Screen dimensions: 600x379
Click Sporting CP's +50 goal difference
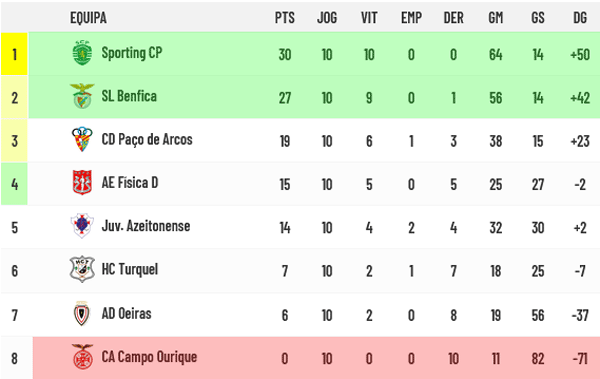[580, 54]
